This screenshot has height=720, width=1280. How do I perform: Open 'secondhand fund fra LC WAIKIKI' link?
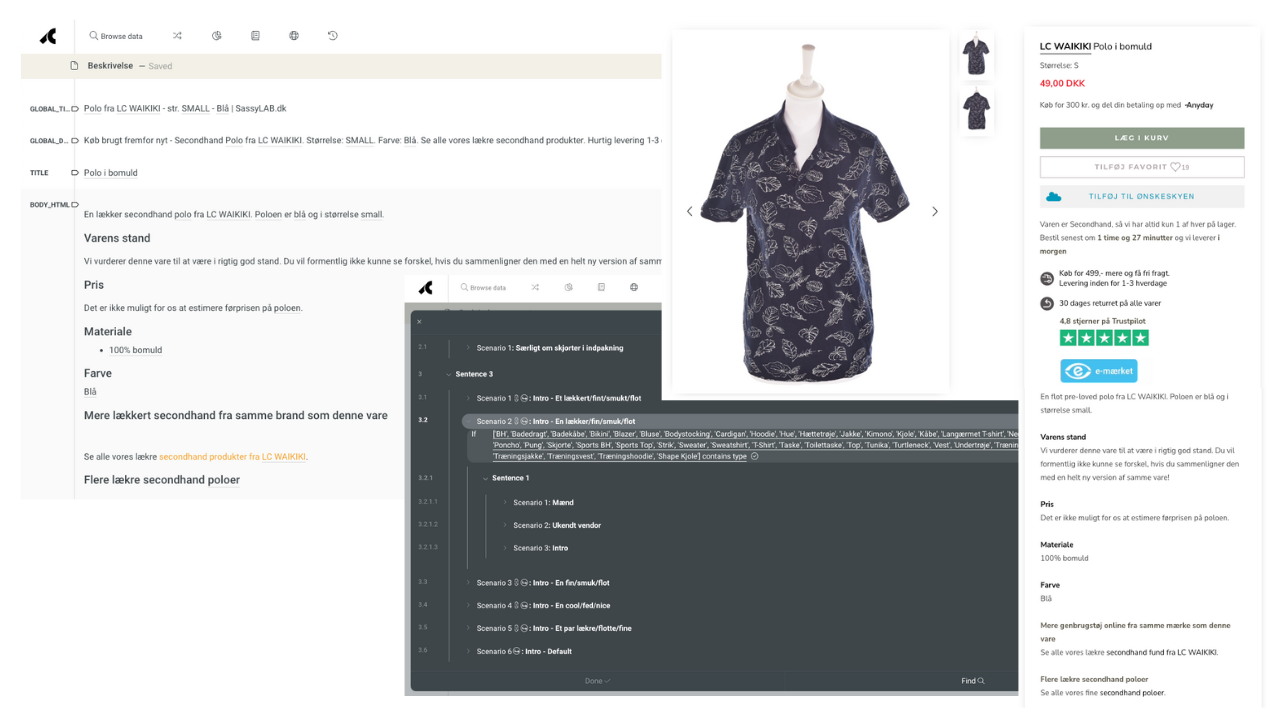tap(1161, 652)
